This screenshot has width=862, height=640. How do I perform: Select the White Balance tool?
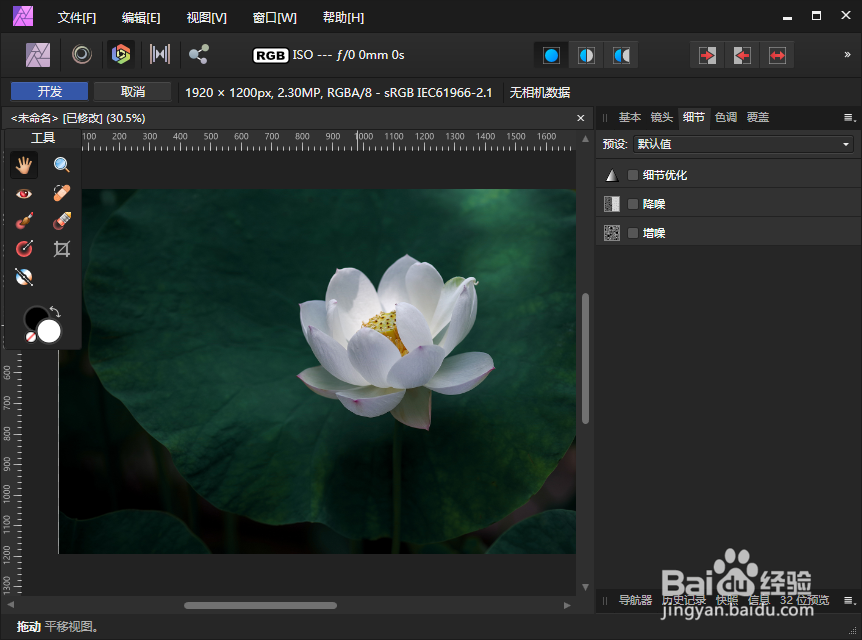pos(23,277)
